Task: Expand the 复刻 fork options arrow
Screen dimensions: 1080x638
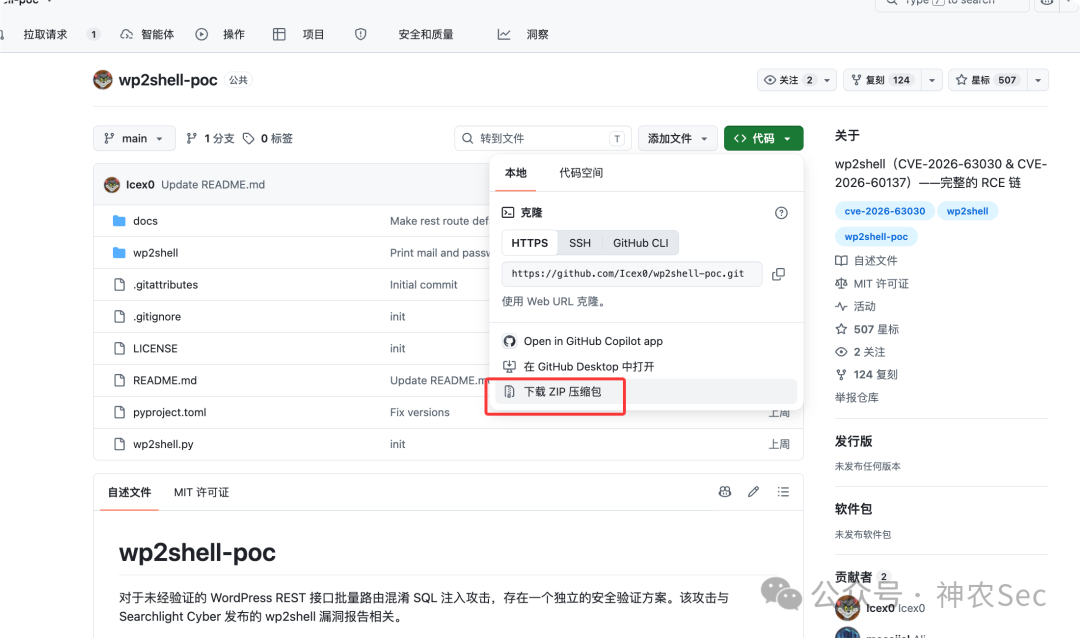Action: pyautogui.click(x=932, y=80)
